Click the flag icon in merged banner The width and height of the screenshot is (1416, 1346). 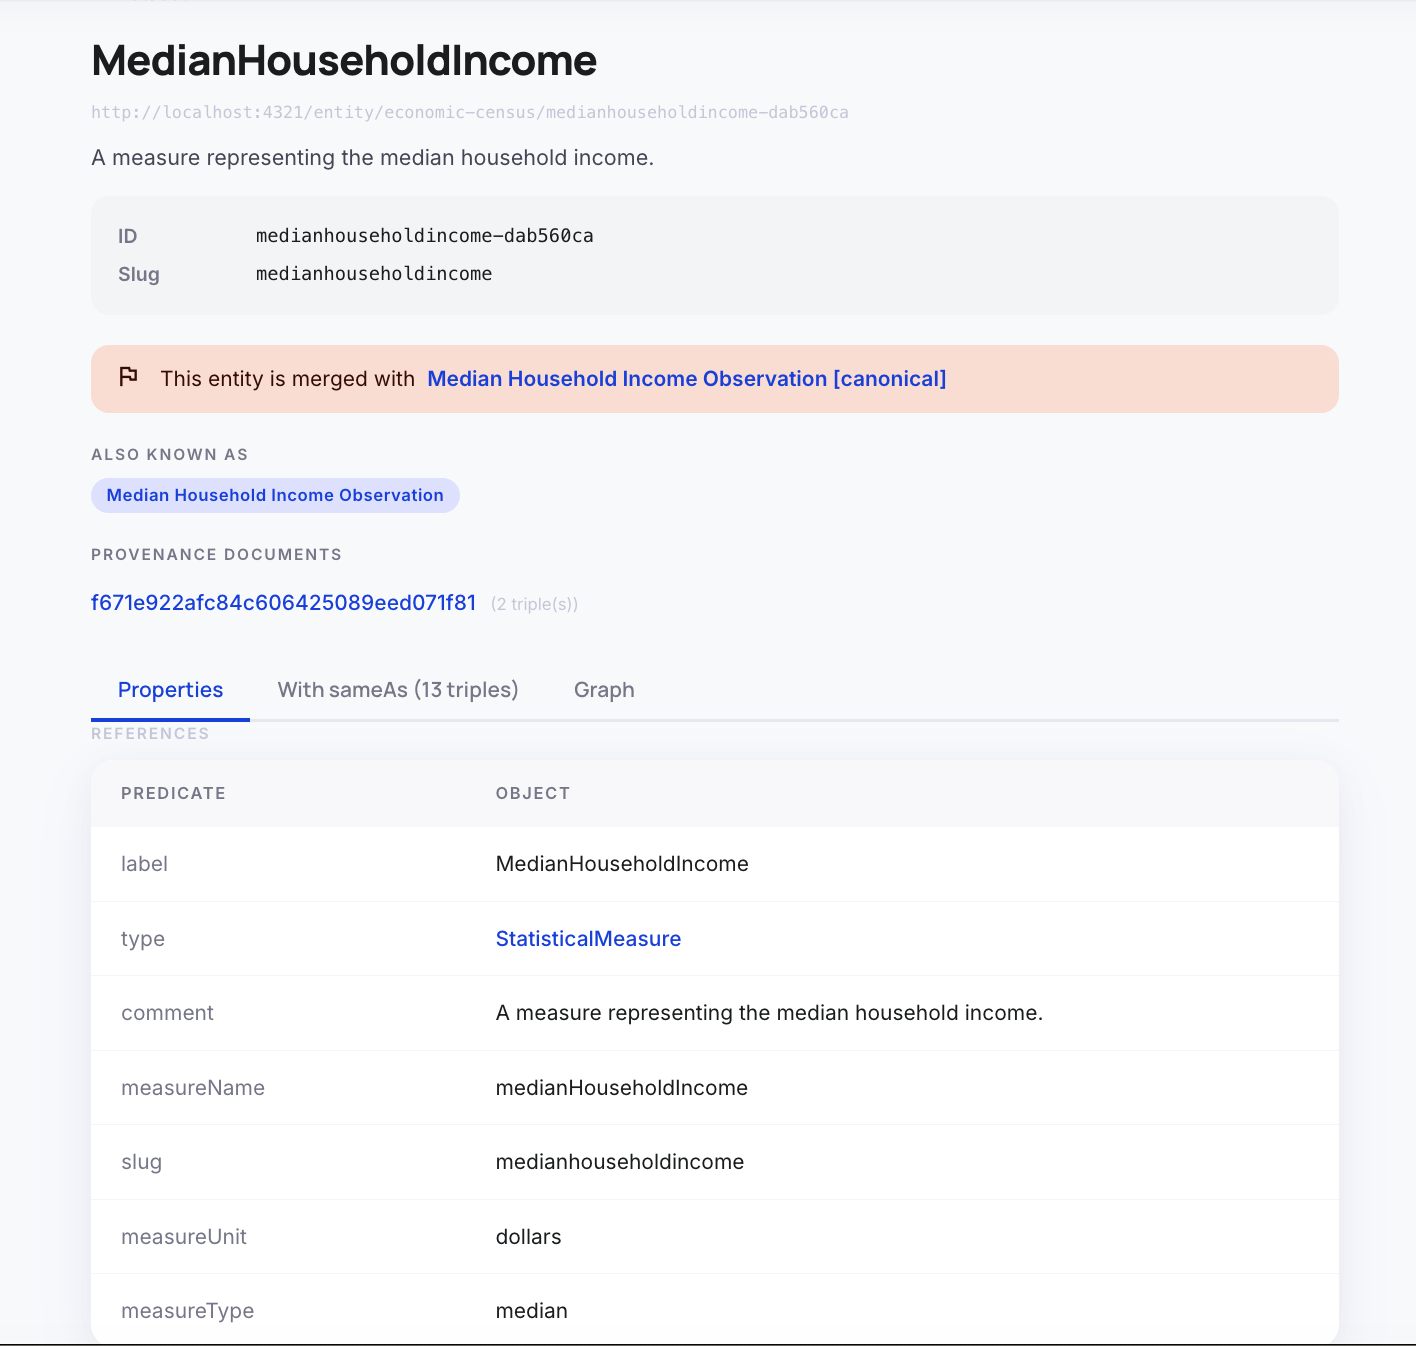pyautogui.click(x=128, y=377)
